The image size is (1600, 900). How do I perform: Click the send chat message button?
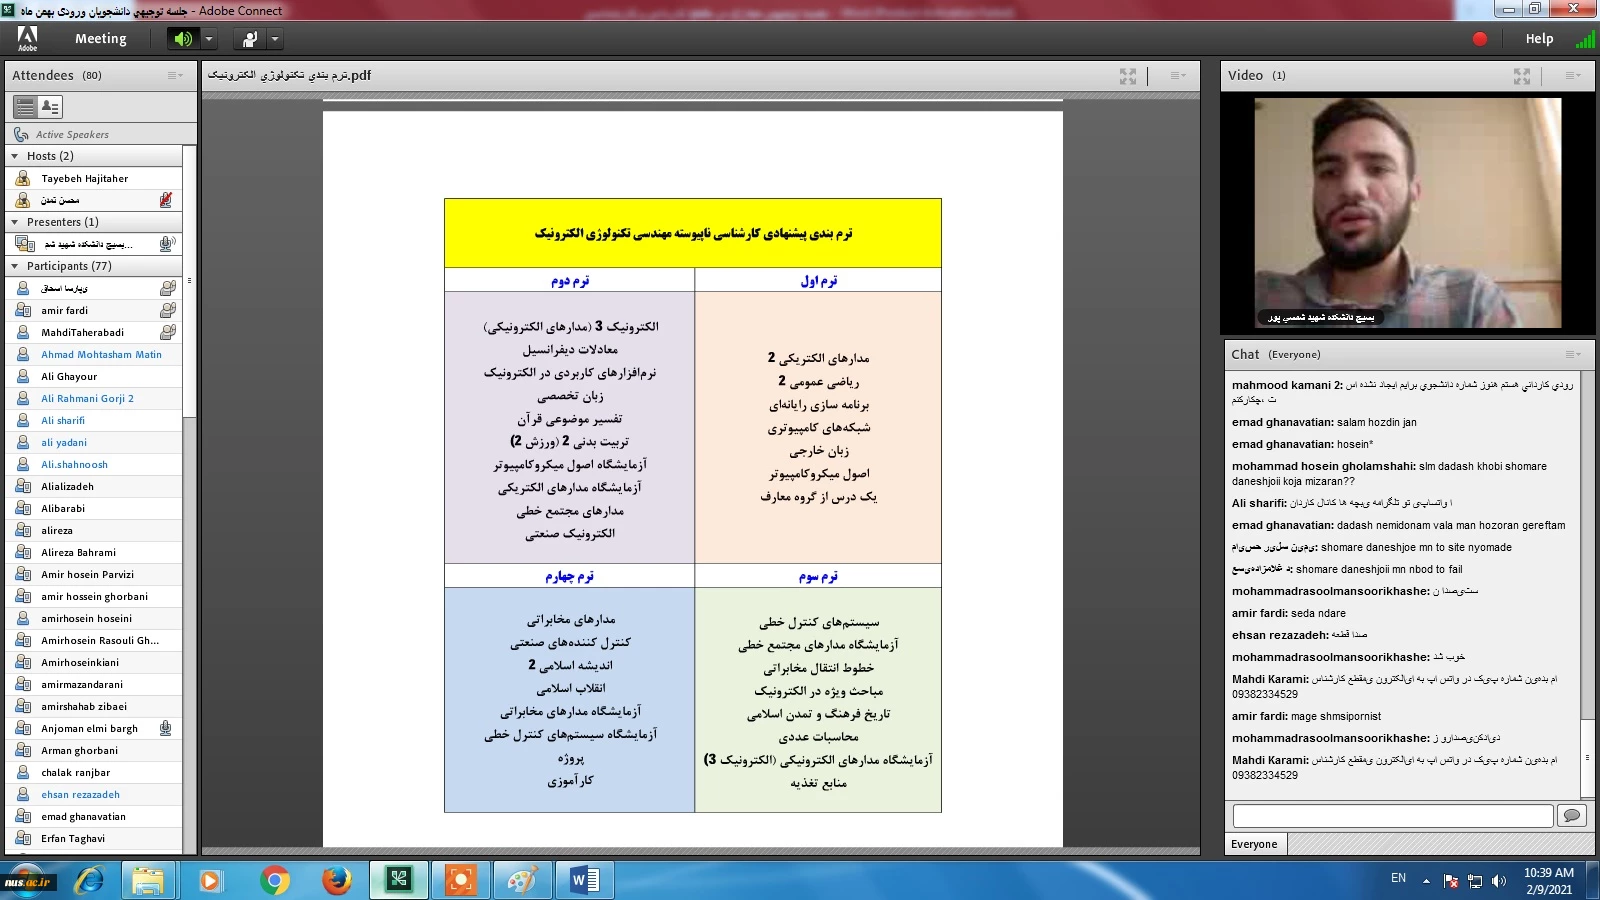1572,815
